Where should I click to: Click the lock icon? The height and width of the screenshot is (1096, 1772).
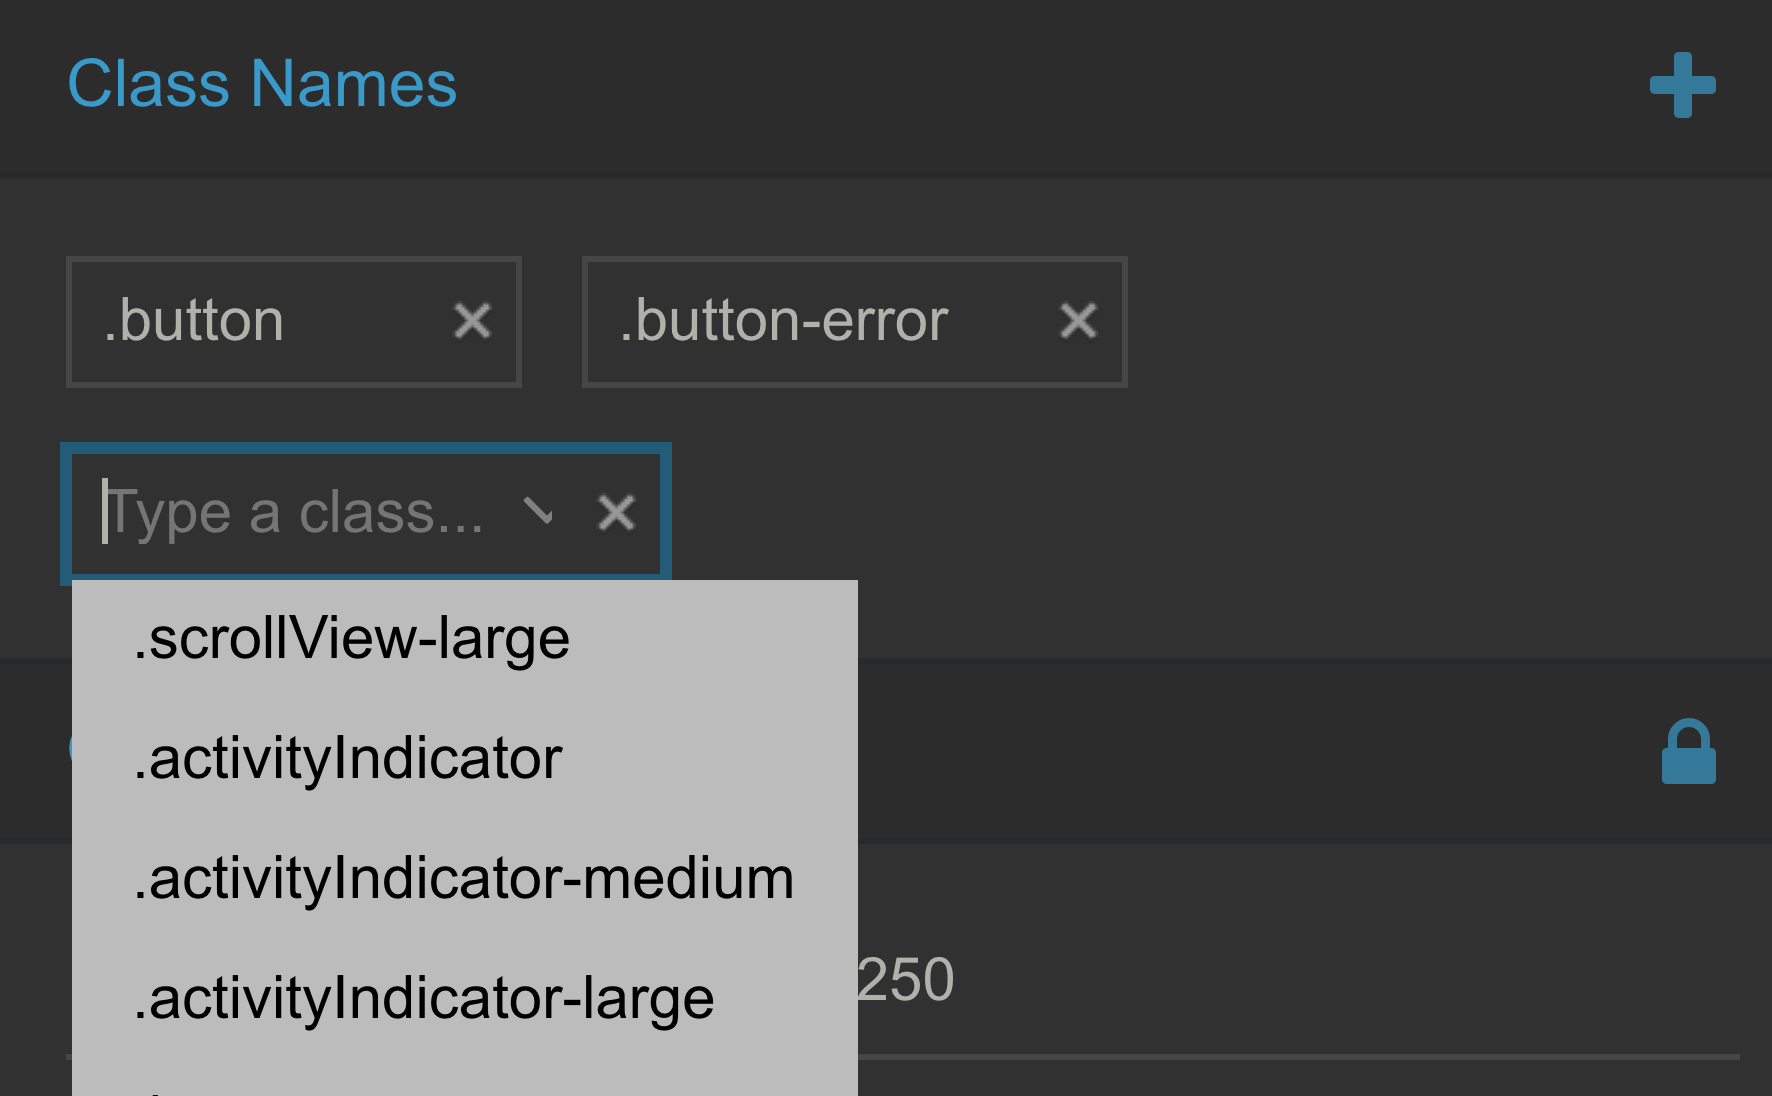click(1688, 752)
